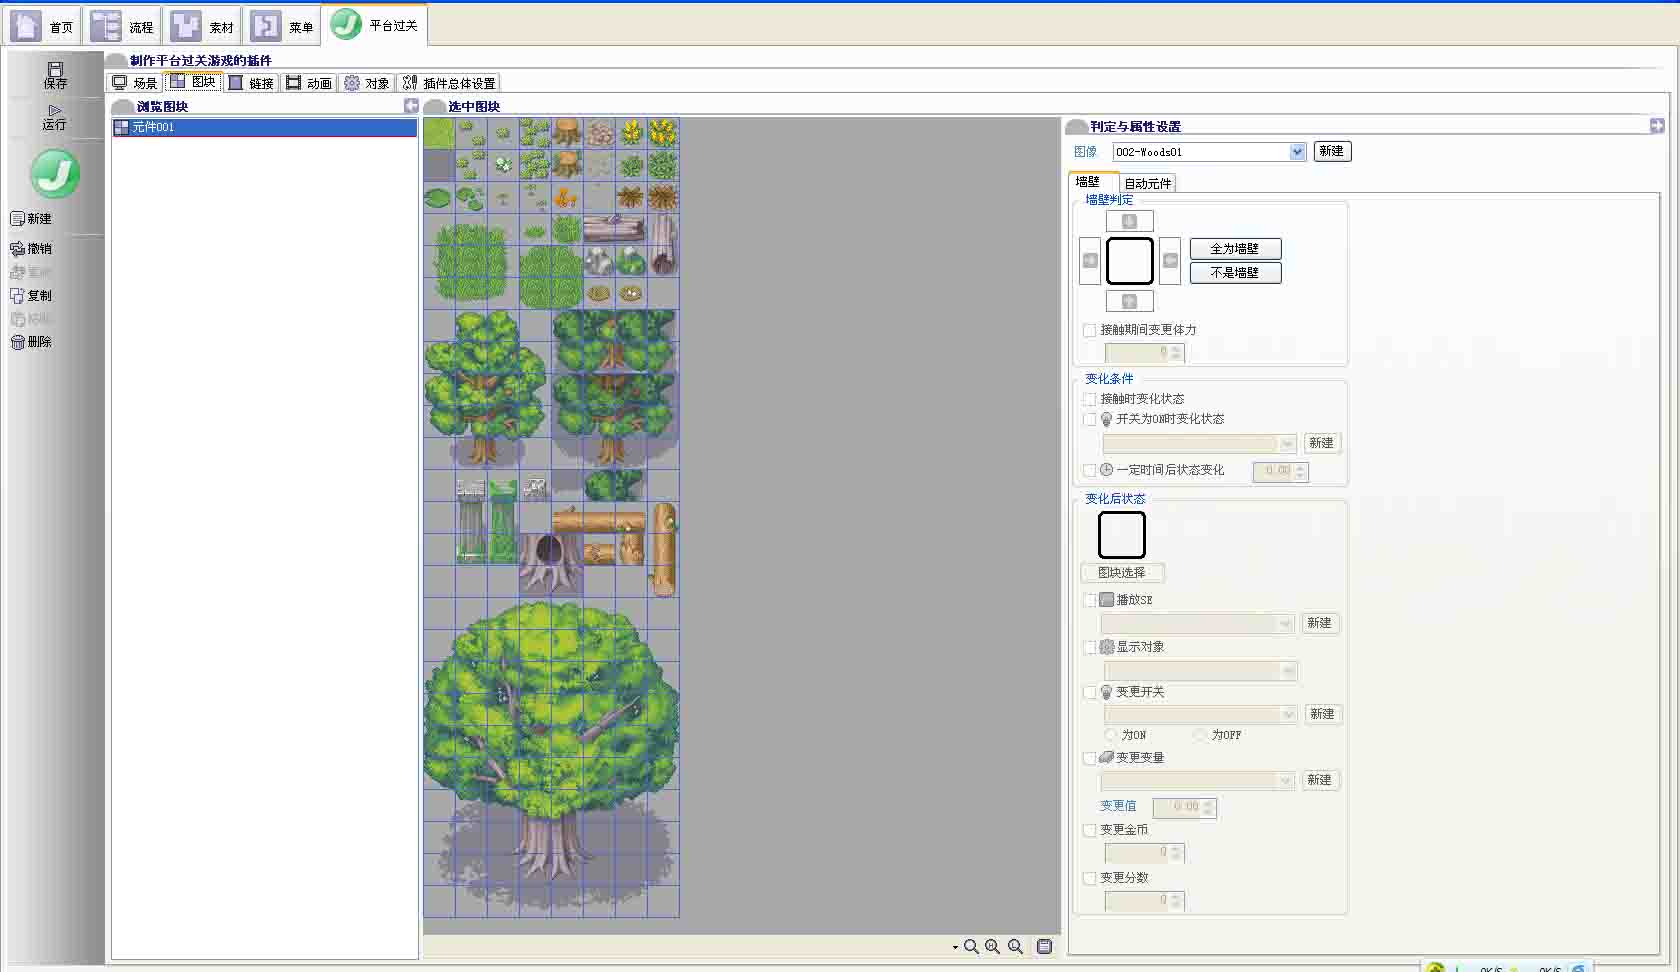The width and height of the screenshot is (1680, 972).
Task: Enable 接触期间变更体力 checkbox
Action: [x=1090, y=330]
